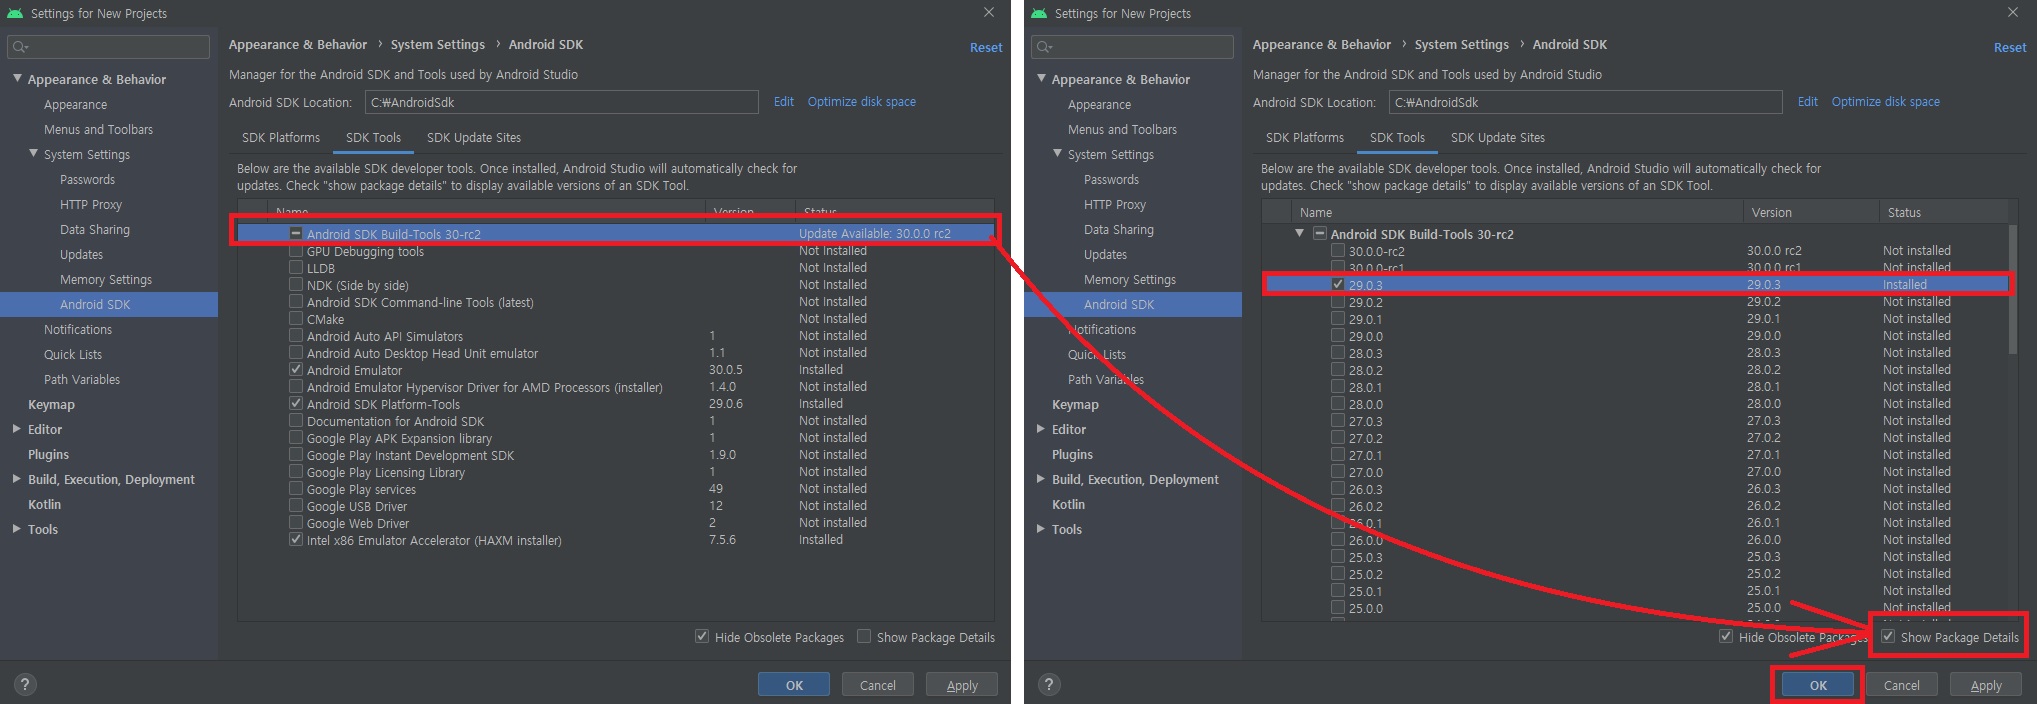Expand Build, Execution, Deployment in right window
This screenshot has width=2038, height=704.
[x=1041, y=479]
